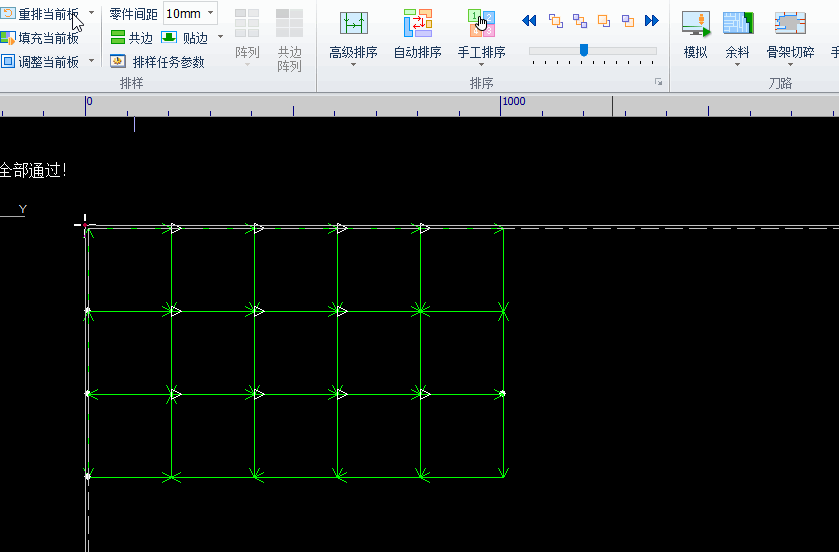
Task: Jump to first step with rewind arrows
Action: (530, 20)
